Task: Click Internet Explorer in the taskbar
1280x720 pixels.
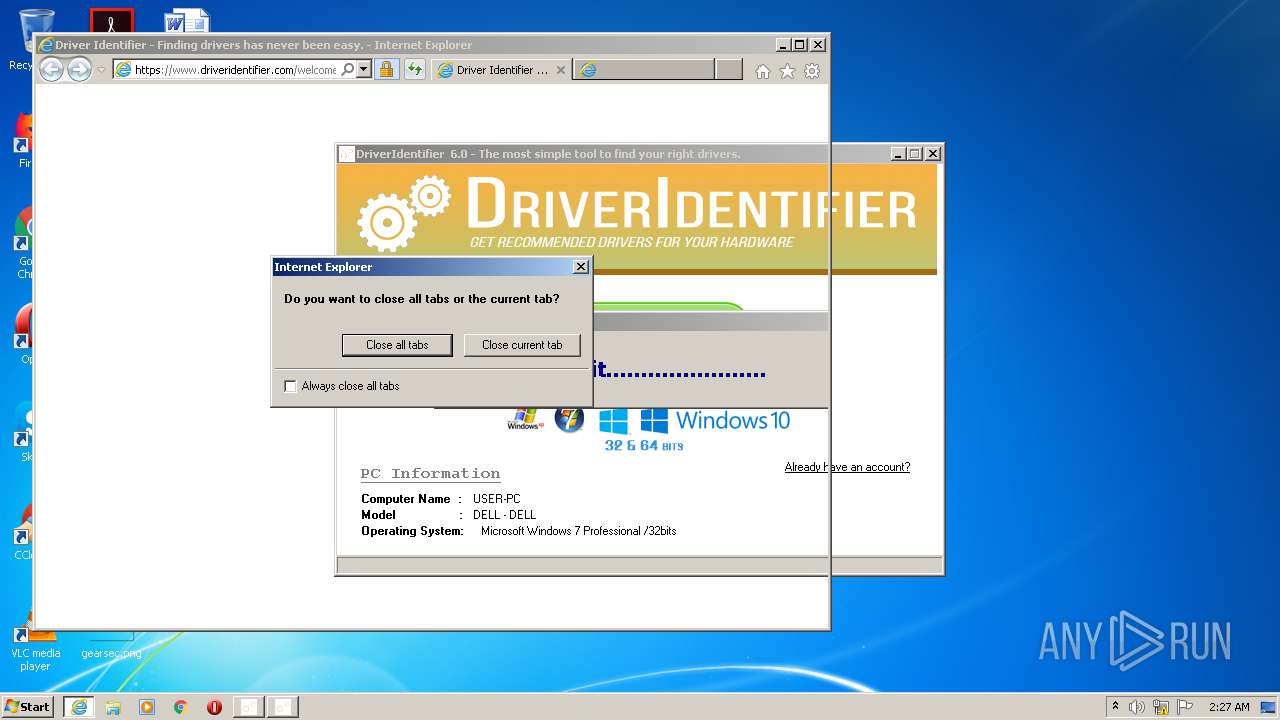Action: click(79, 707)
